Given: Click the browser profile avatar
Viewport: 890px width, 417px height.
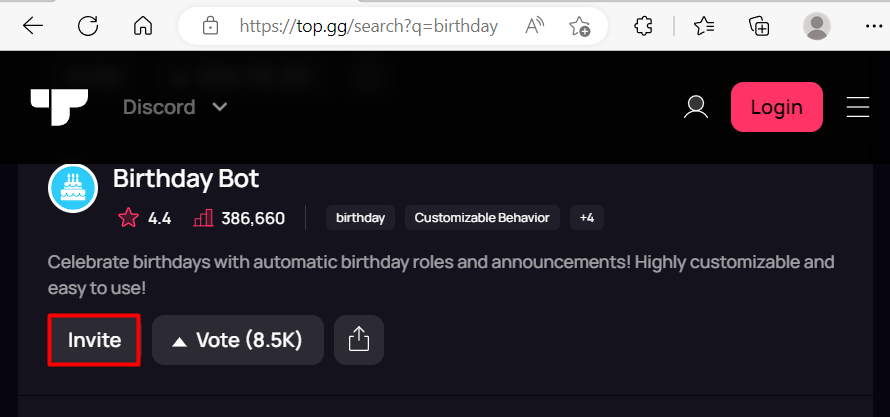Looking at the screenshot, I should tap(817, 26).
